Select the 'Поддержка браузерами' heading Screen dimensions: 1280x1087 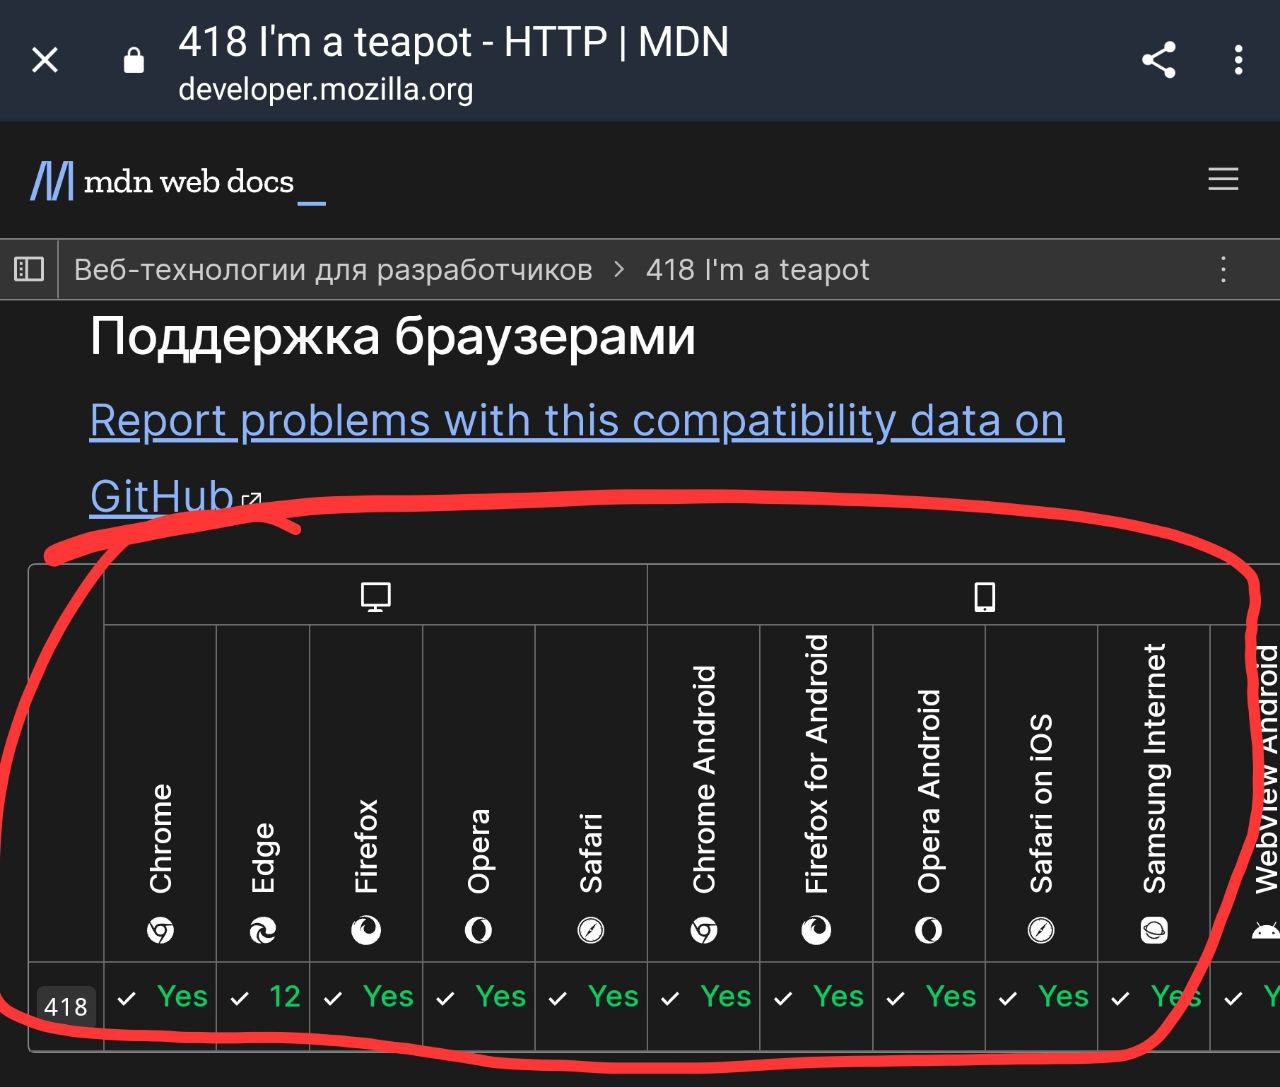392,336
